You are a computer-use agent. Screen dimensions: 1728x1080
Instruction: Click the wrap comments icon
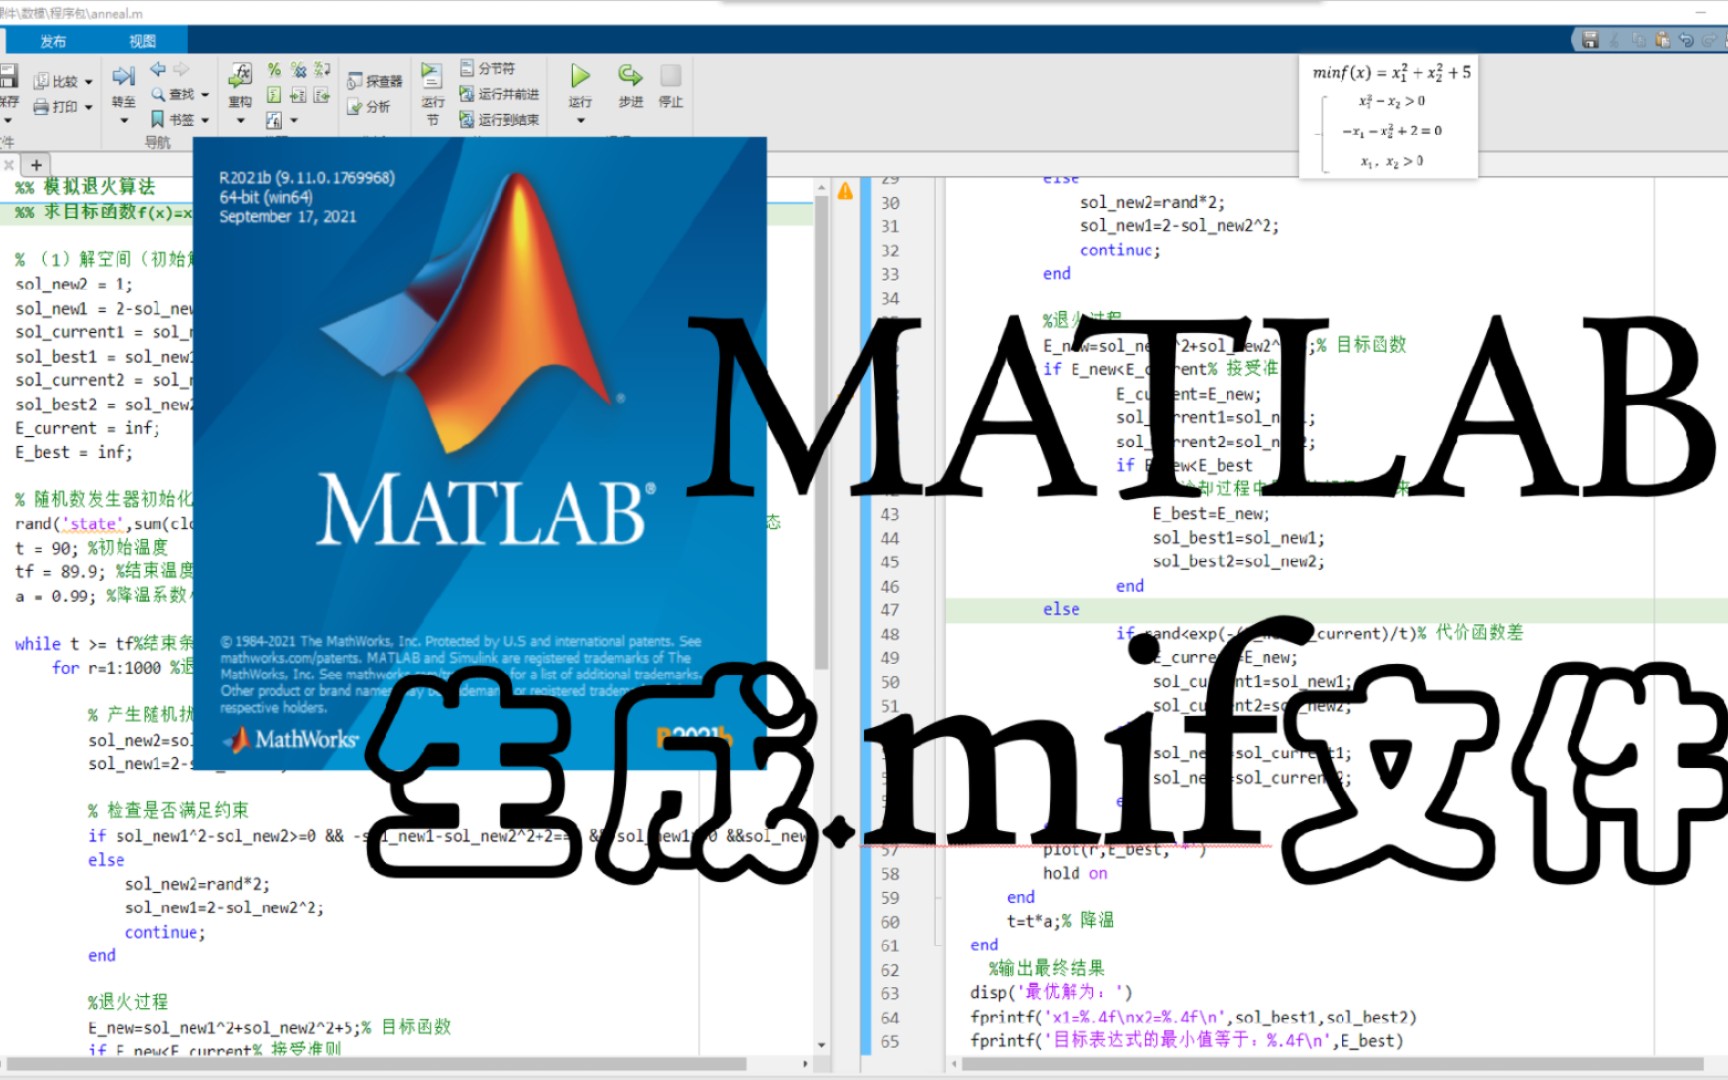click(322, 69)
